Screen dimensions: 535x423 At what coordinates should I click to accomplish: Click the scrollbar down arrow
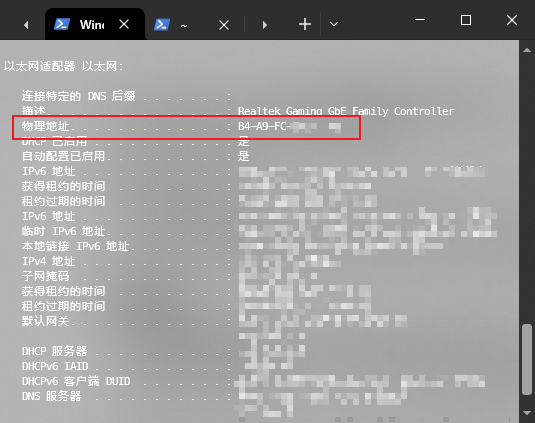coord(527,413)
